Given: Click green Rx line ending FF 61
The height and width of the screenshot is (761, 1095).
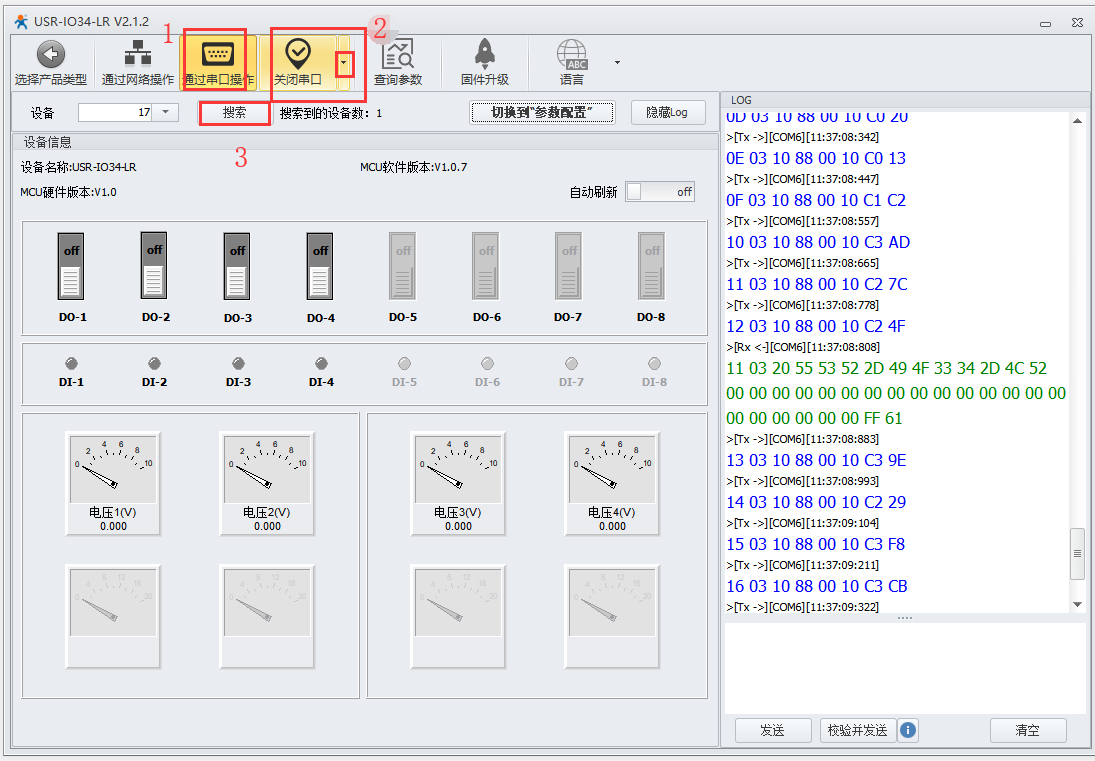Looking at the screenshot, I should tap(814, 418).
